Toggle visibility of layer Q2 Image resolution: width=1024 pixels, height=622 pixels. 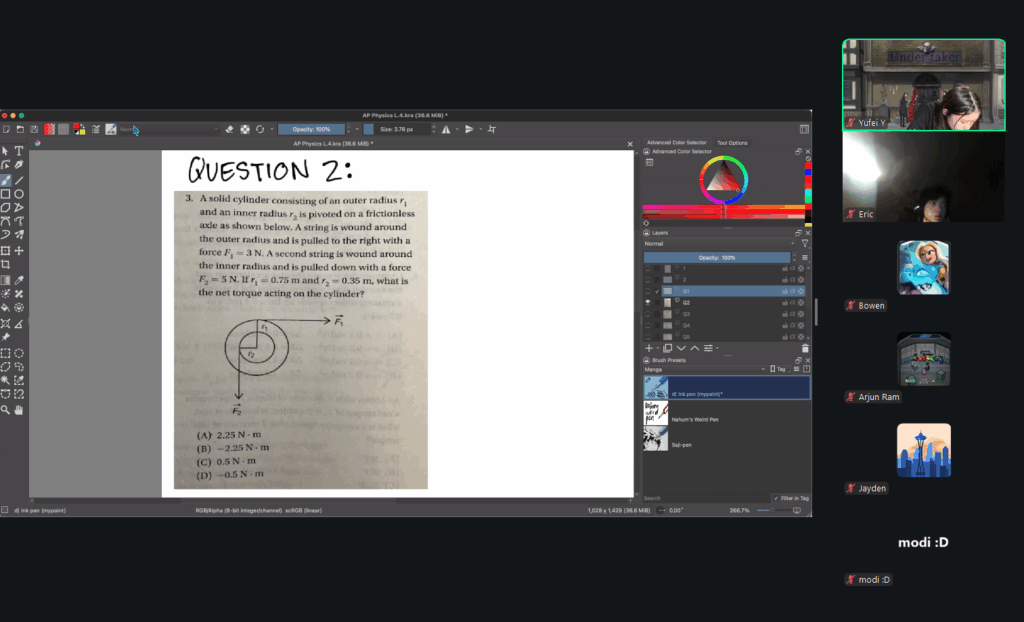649,302
